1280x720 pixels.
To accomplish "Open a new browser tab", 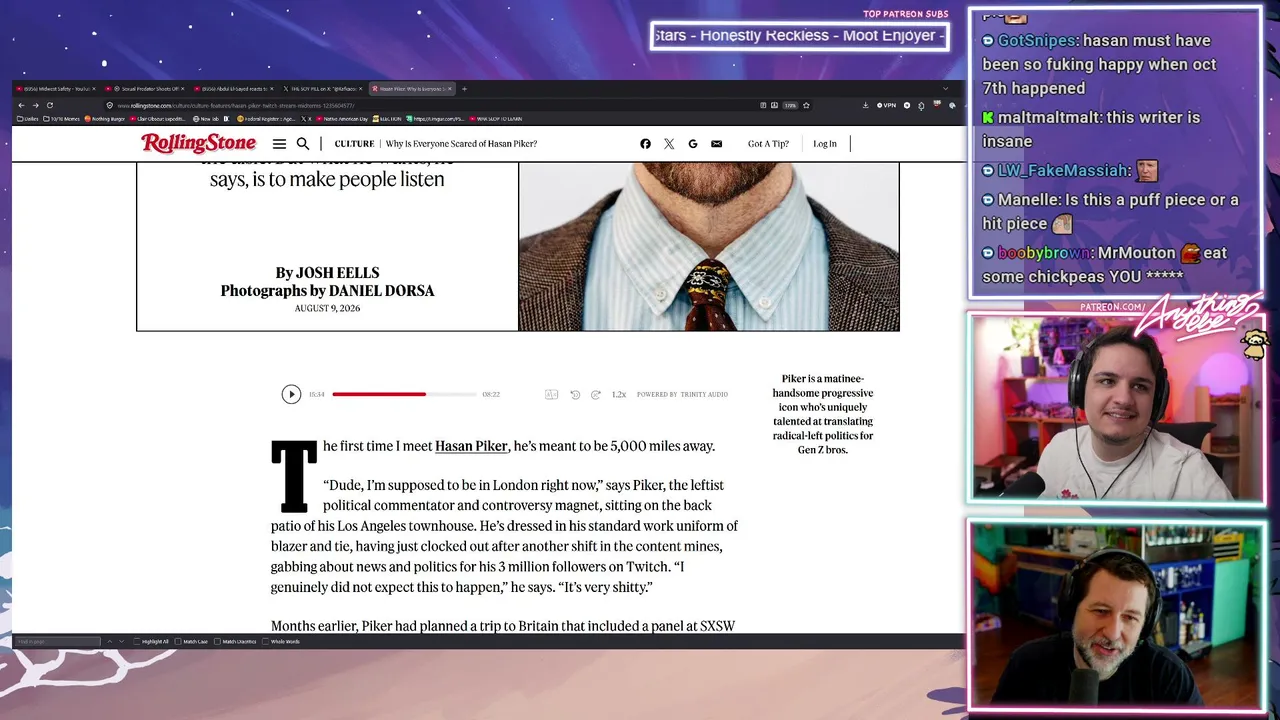I will [x=464, y=89].
